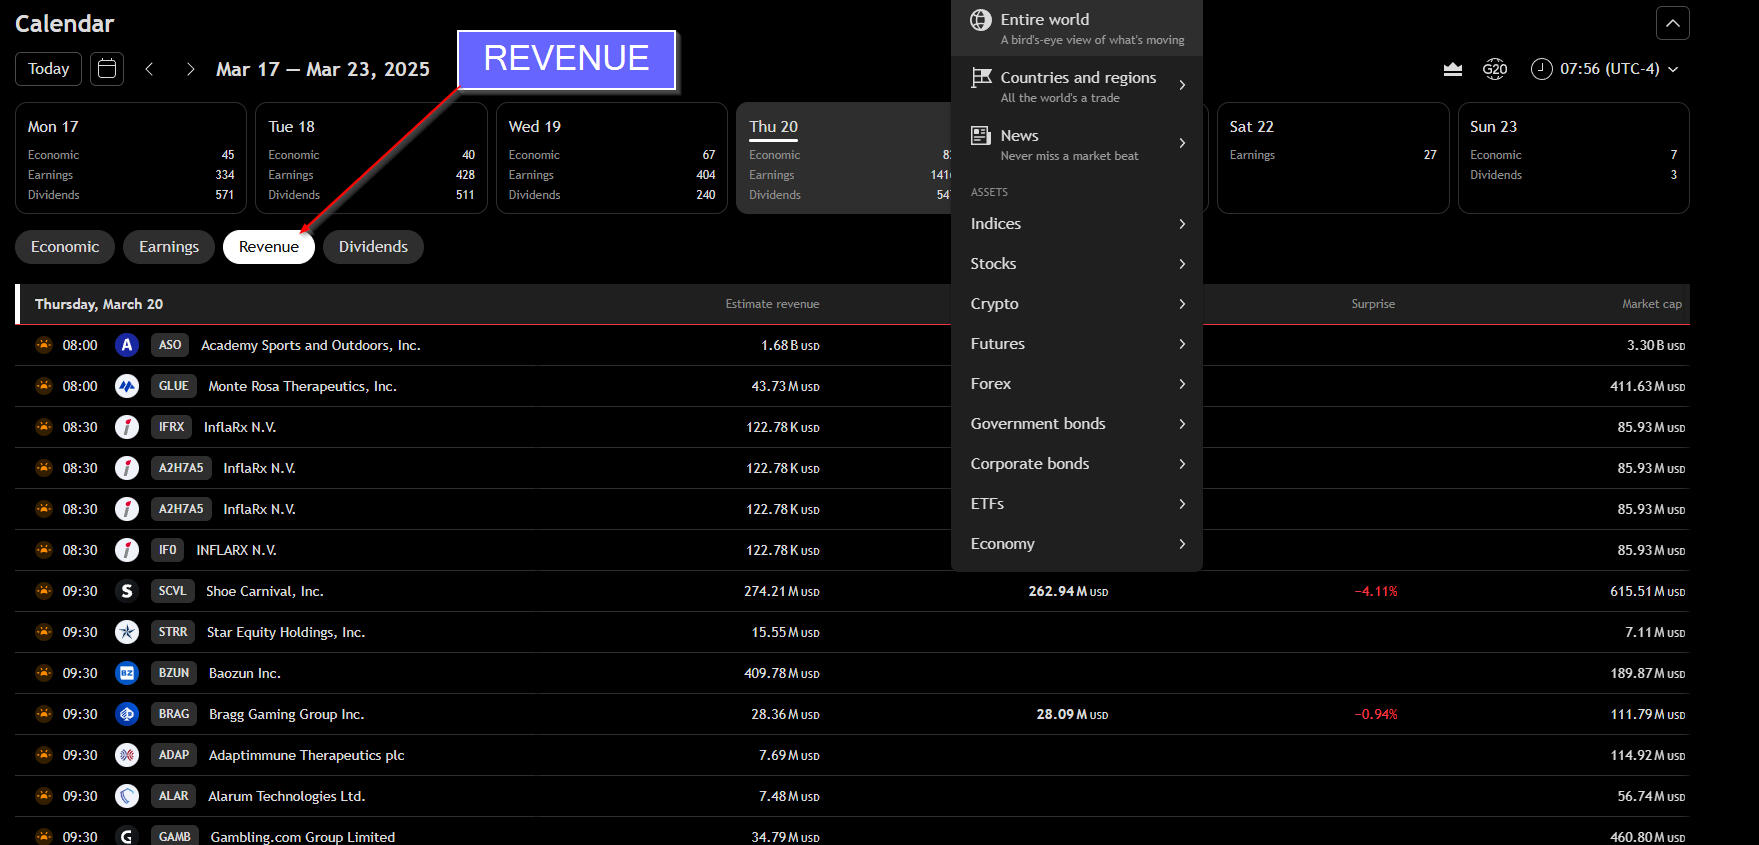Toggle the Economic filter chip

click(65, 247)
